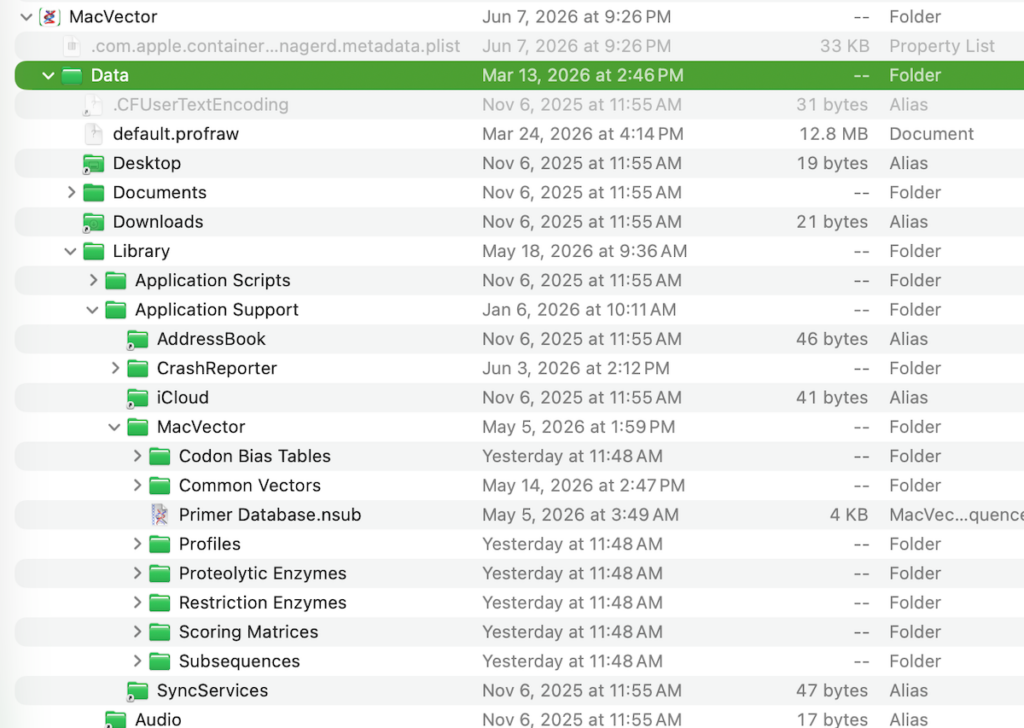
Task: Click the 4 KB size value
Action: point(849,515)
